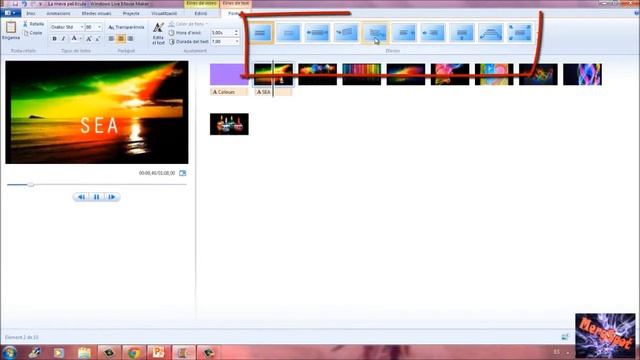
Task: Open Google Chrome from the taskbar
Action: click(134, 352)
